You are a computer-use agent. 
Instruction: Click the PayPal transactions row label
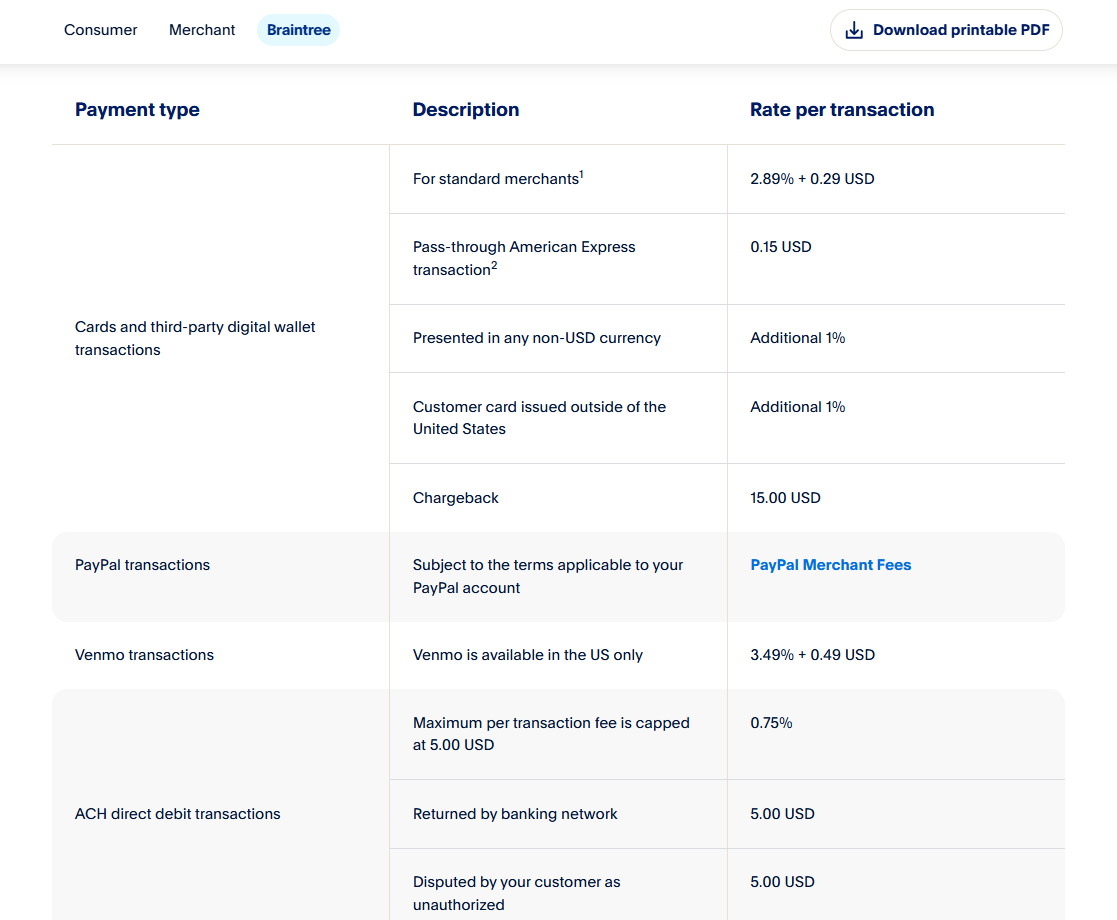(142, 565)
